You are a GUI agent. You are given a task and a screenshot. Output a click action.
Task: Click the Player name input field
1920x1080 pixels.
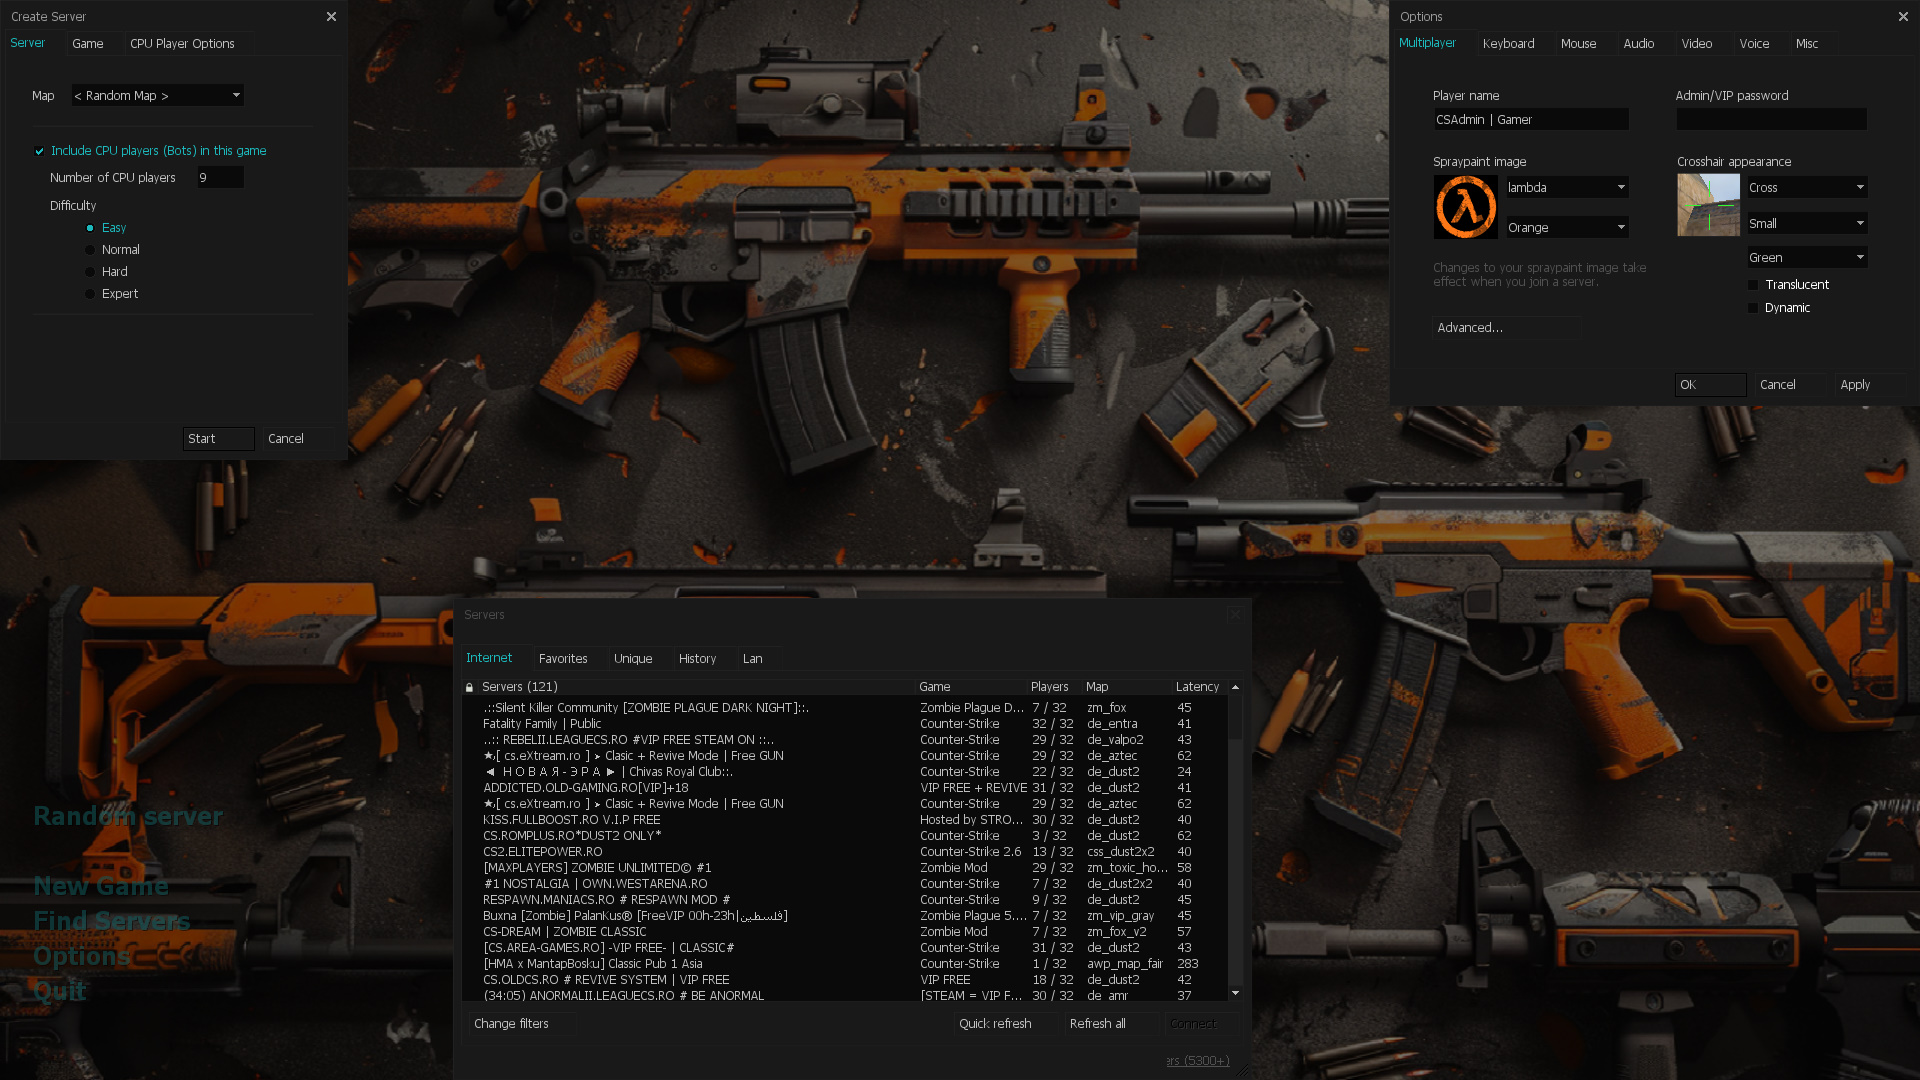(x=1530, y=120)
